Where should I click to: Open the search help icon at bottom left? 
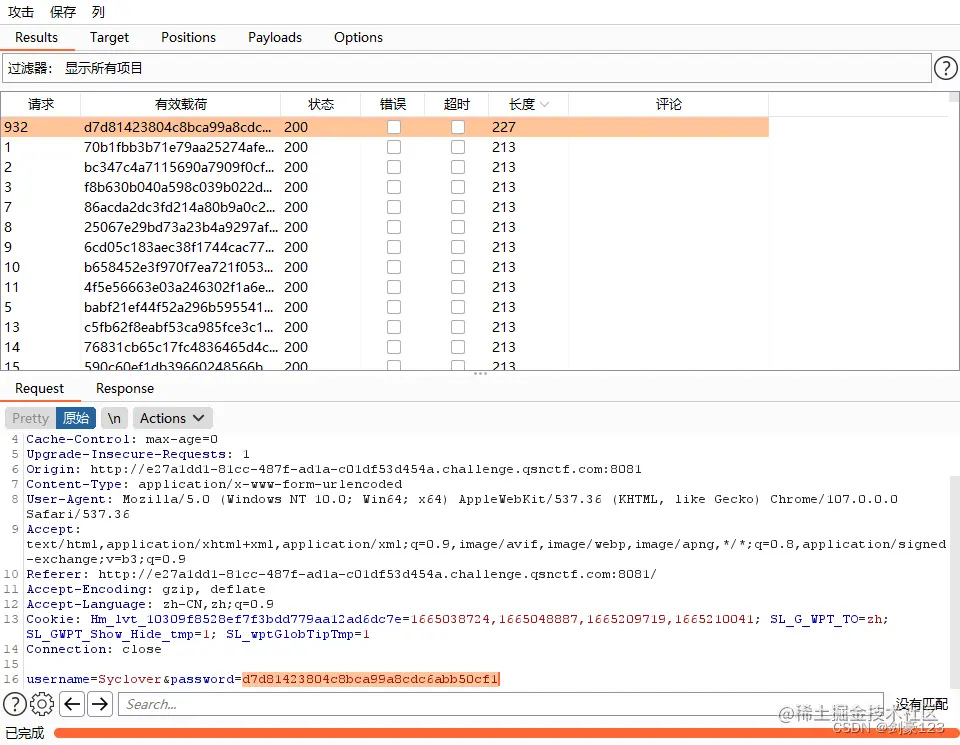pyautogui.click(x=15, y=704)
